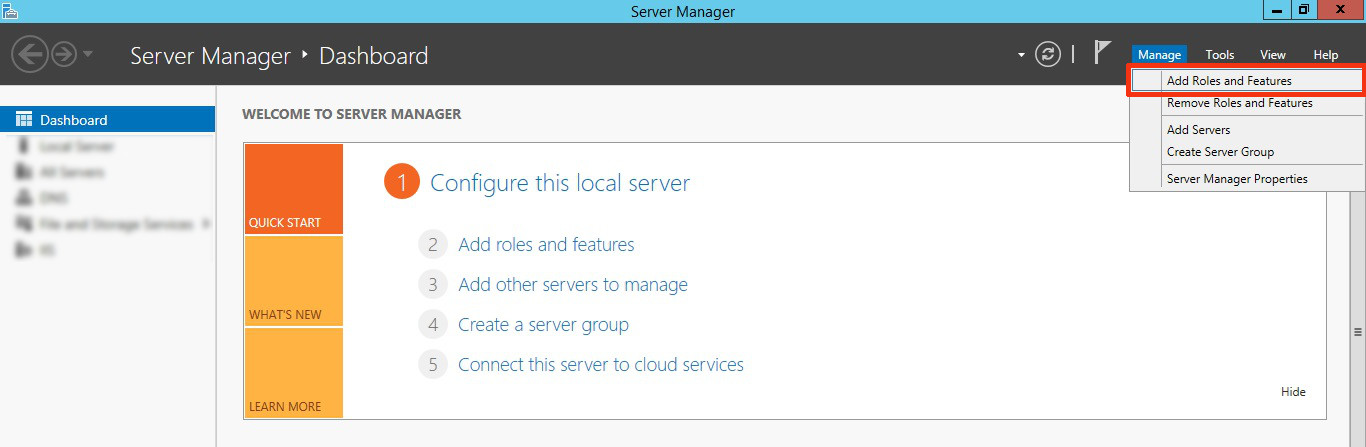The height and width of the screenshot is (447, 1366).
Task: Click Server Manager breadcrumb in header
Action: [210, 56]
